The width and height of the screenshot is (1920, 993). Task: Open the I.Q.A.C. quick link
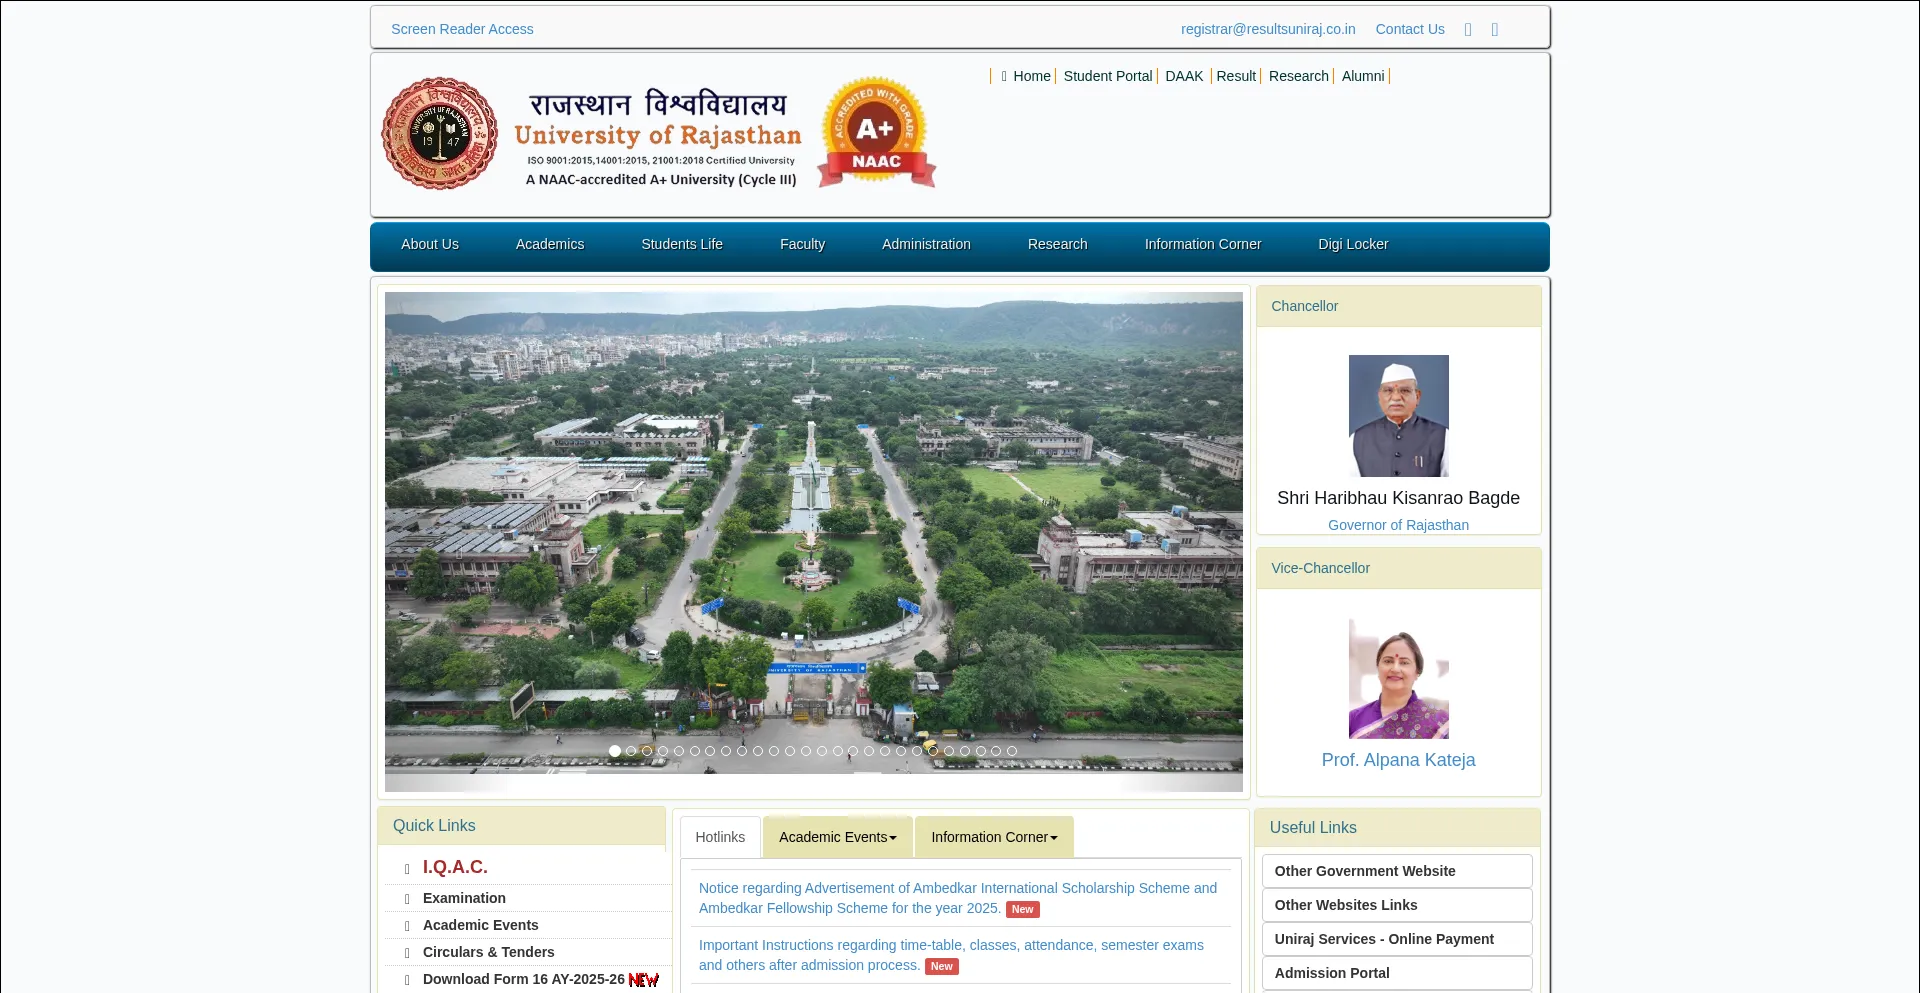(455, 867)
